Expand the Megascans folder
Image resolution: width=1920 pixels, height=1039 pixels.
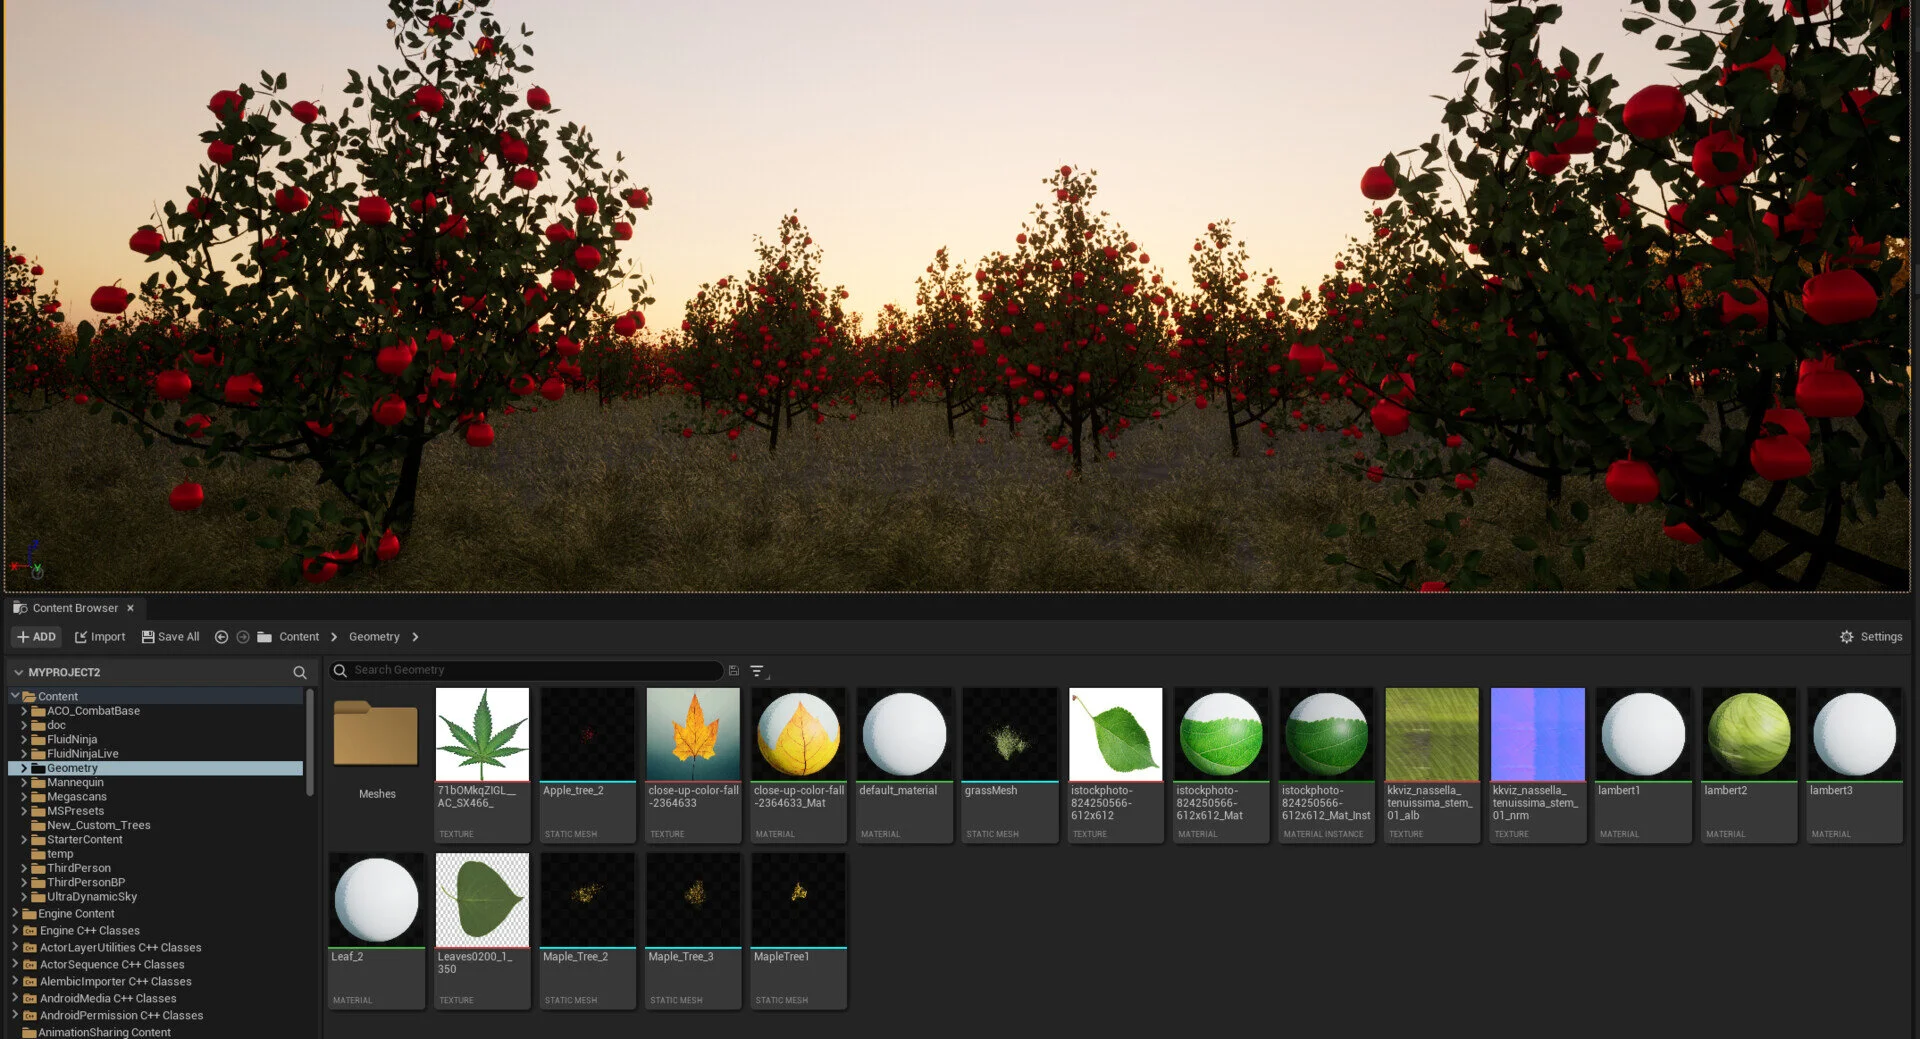point(24,797)
